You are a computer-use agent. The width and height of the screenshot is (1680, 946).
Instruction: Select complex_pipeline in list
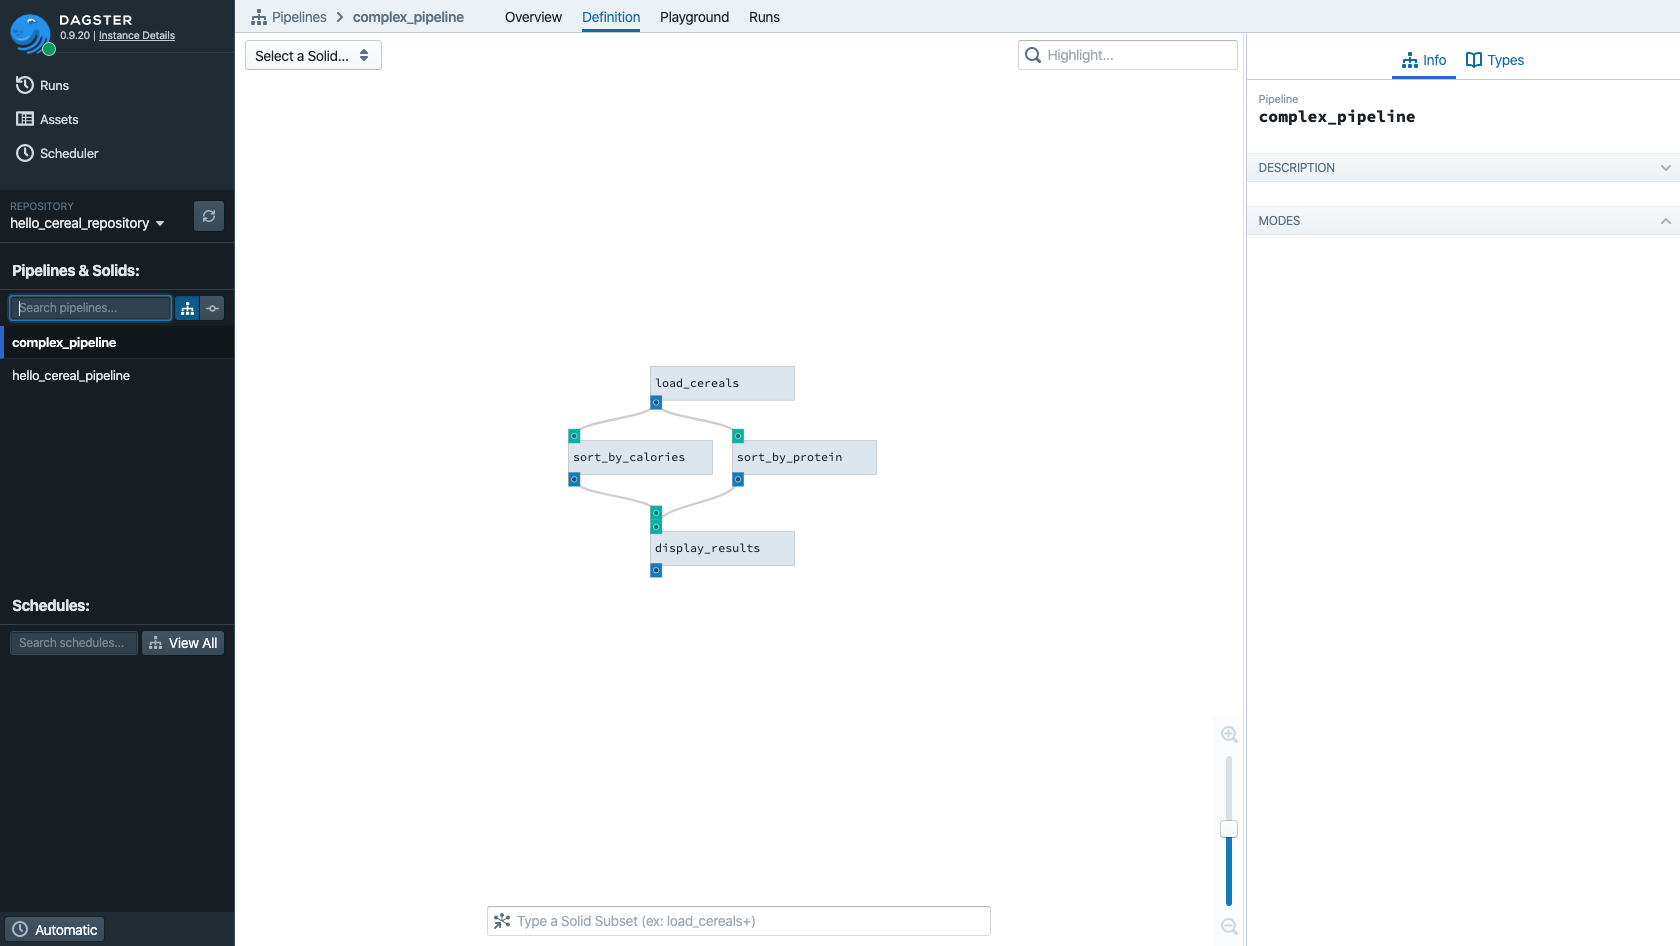117,342
